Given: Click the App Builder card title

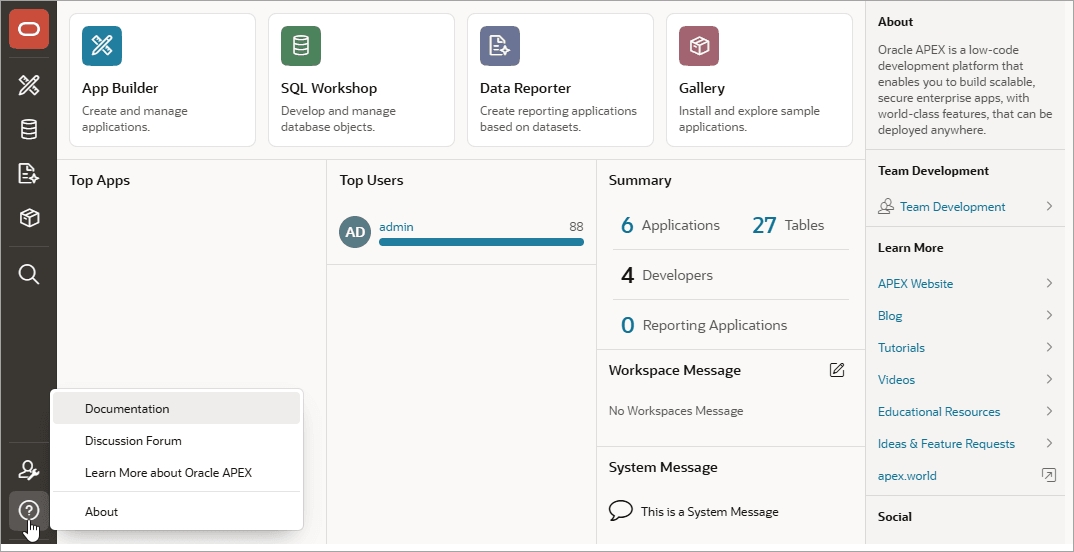Looking at the screenshot, I should point(120,88).
